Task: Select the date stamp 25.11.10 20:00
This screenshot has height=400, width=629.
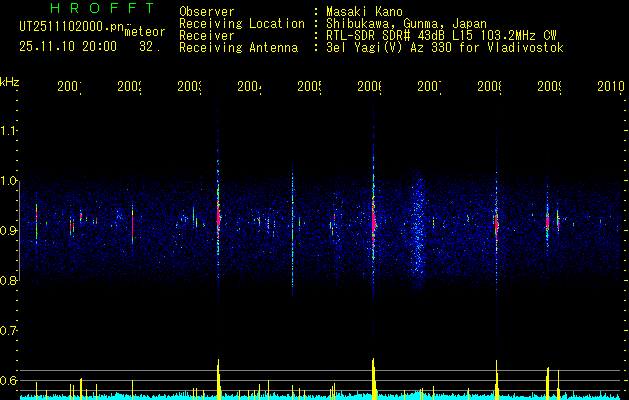Action: [x=68, y=47]
